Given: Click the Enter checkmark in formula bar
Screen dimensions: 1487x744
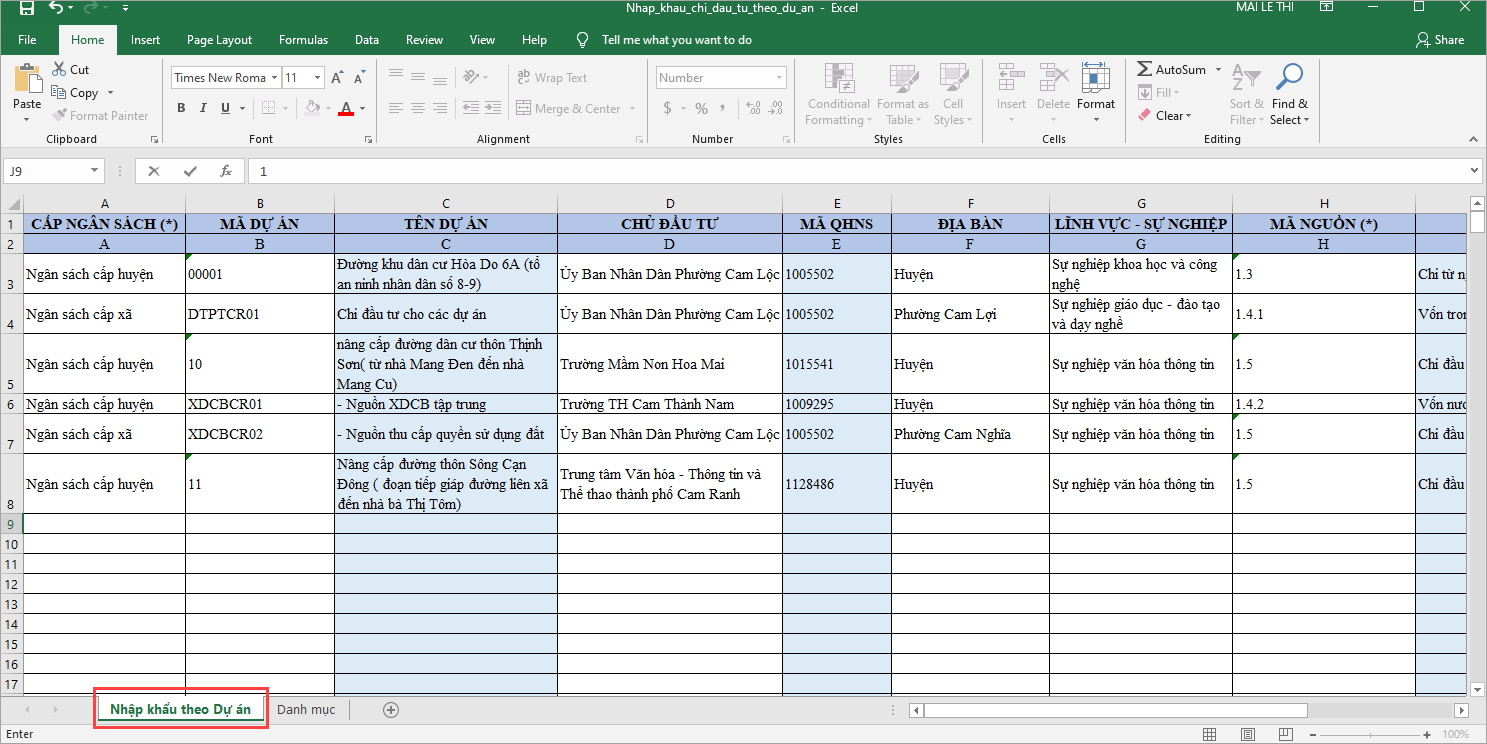Looking at the screenshot, I should (x=190, y=171).
